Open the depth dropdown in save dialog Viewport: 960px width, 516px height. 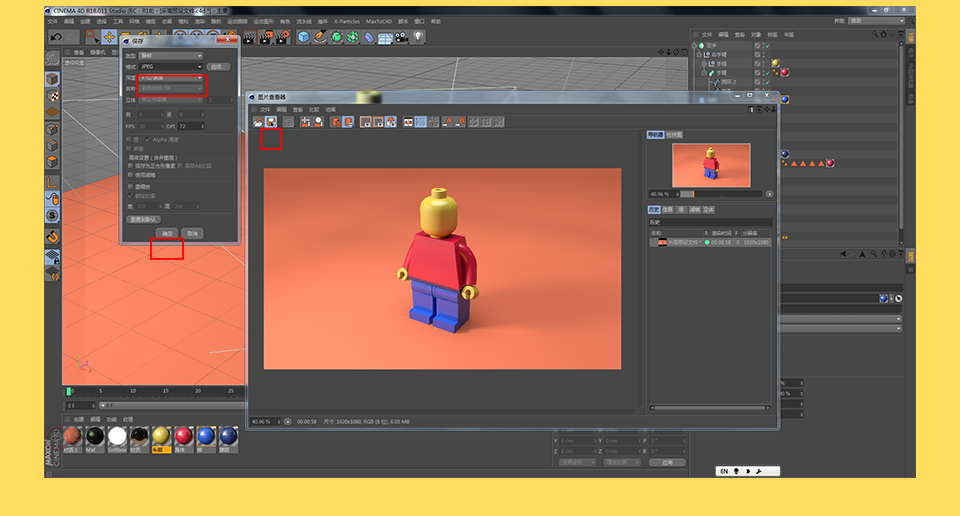pos(171,78)
